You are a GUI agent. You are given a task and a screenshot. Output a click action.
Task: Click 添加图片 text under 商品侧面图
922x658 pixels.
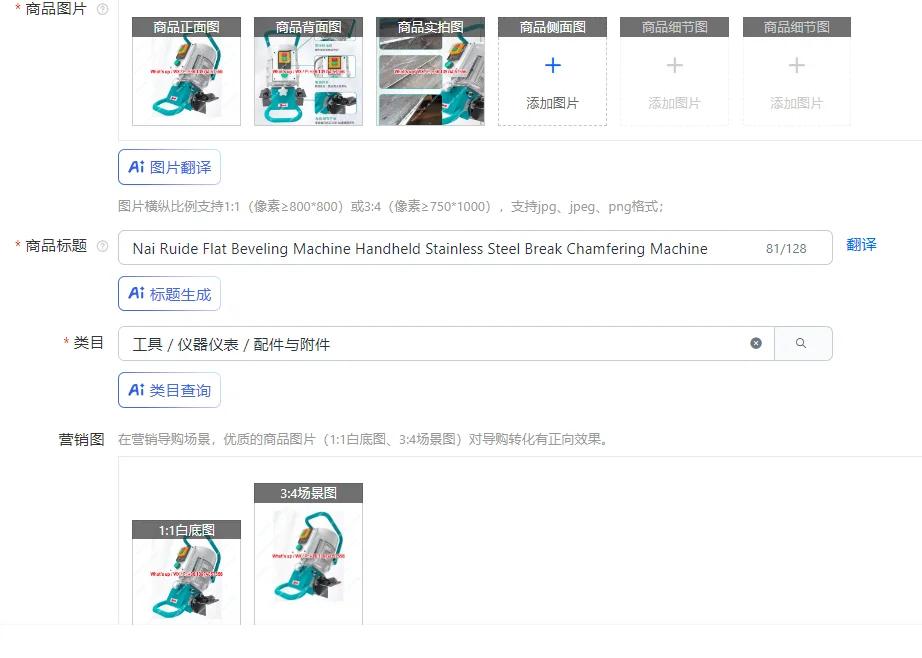click(552, 103)
